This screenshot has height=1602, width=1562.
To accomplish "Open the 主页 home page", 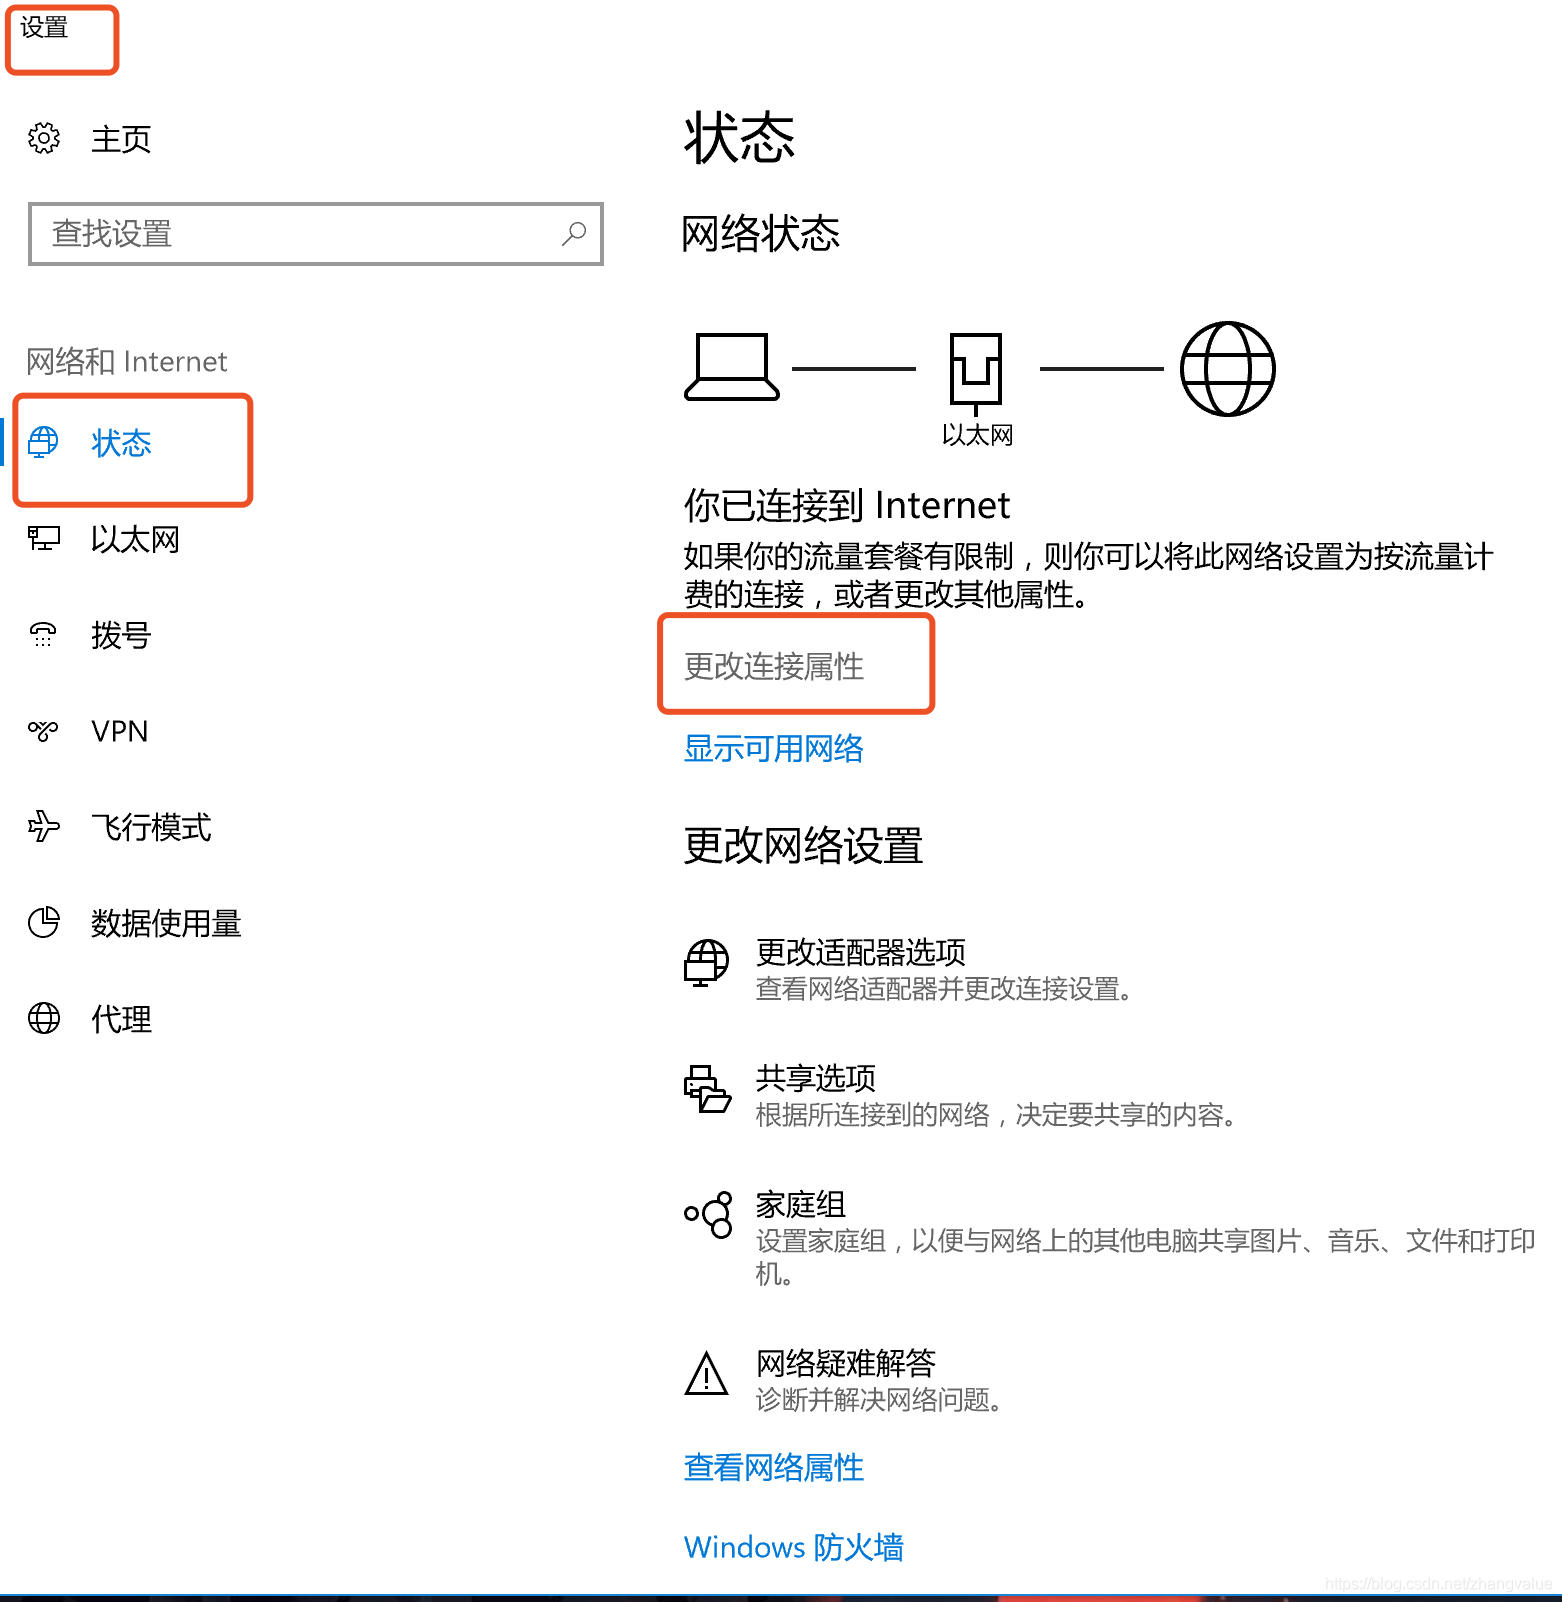I will tap(121, 139).
